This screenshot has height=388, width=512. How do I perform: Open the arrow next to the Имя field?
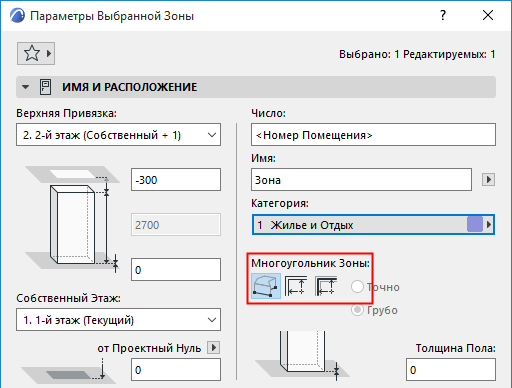coord(488,180)
